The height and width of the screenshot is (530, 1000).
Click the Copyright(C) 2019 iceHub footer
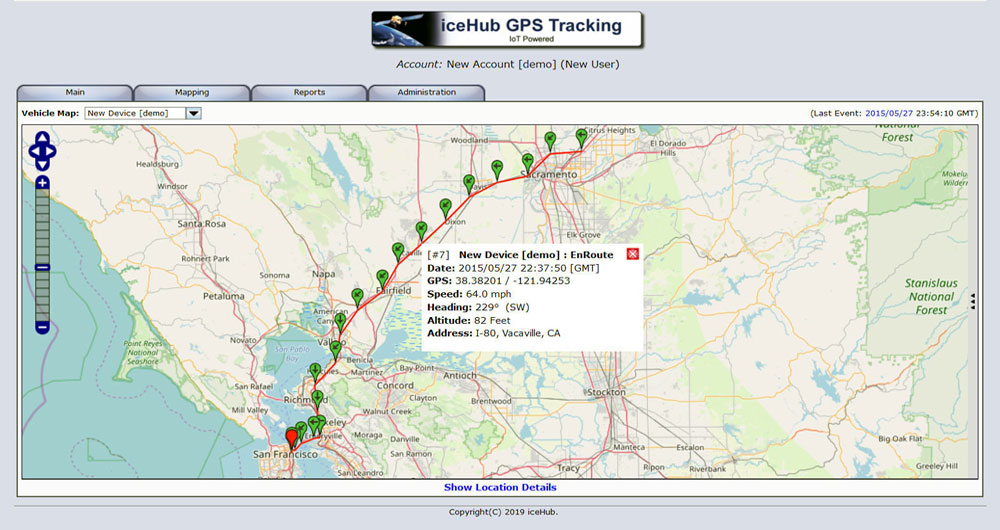point(503,512)
